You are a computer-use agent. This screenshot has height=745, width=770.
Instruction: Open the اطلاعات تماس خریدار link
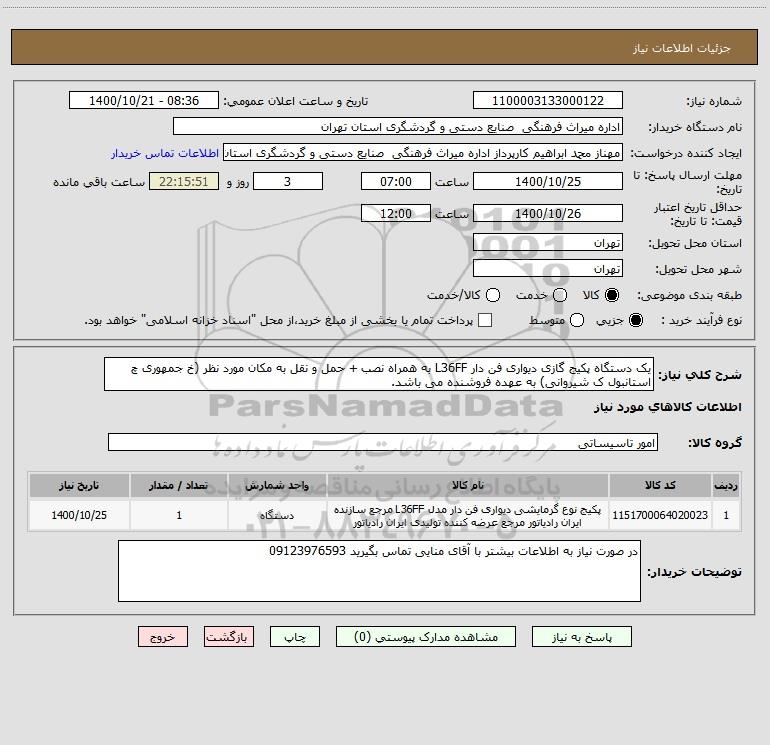click(165, 153)
